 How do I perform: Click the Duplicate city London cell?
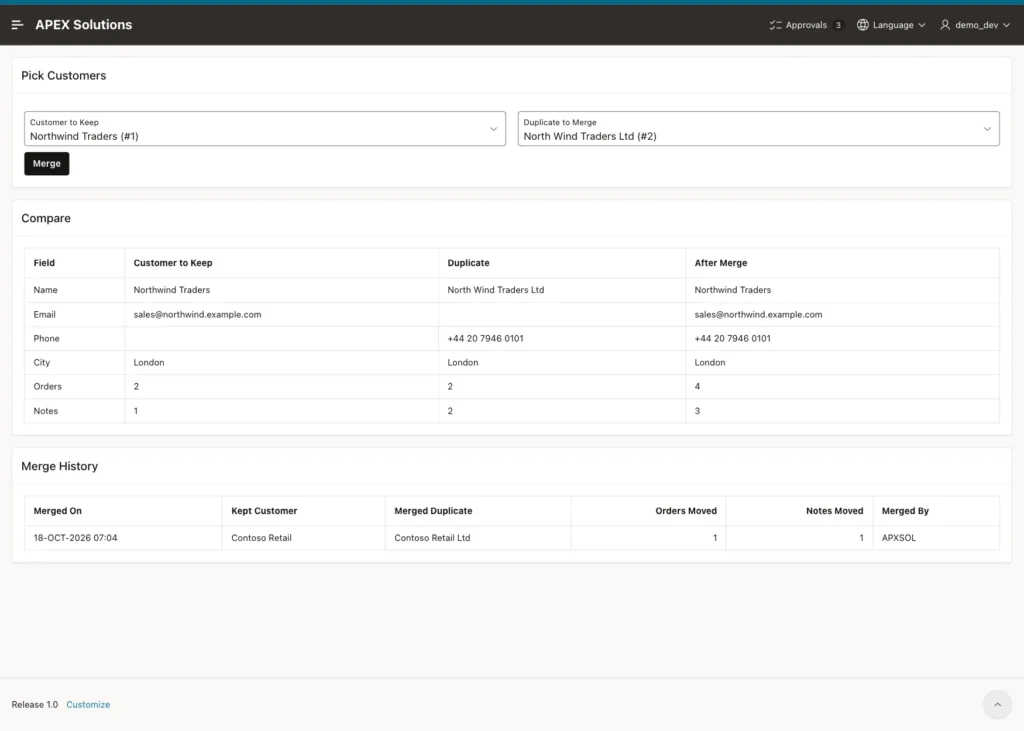[562, 363]
